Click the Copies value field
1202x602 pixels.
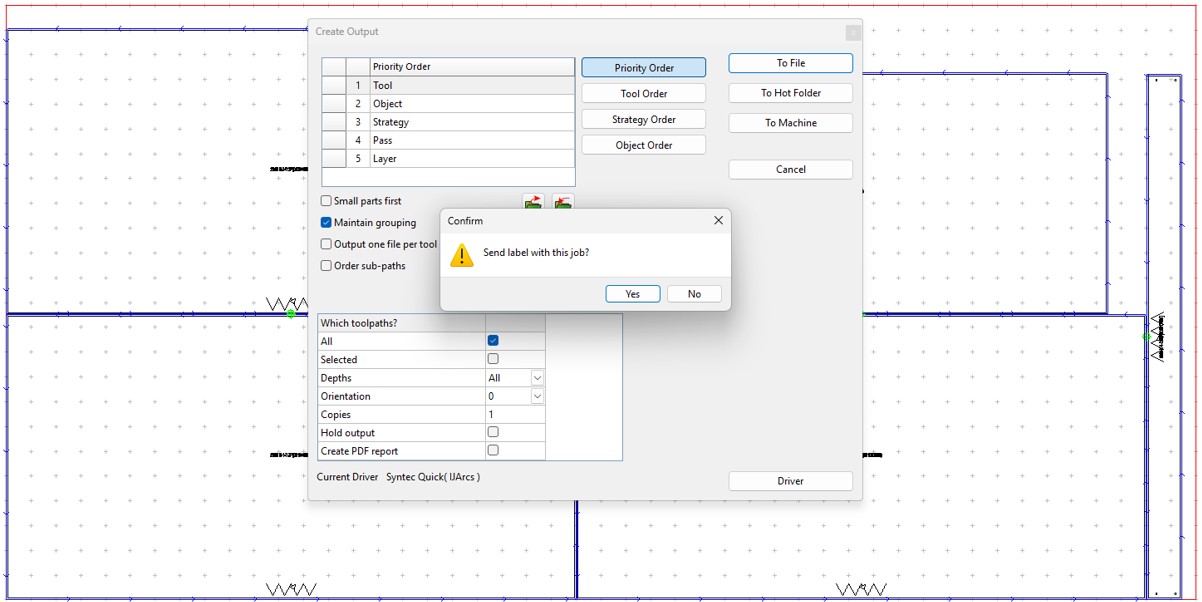coord(514,415)
